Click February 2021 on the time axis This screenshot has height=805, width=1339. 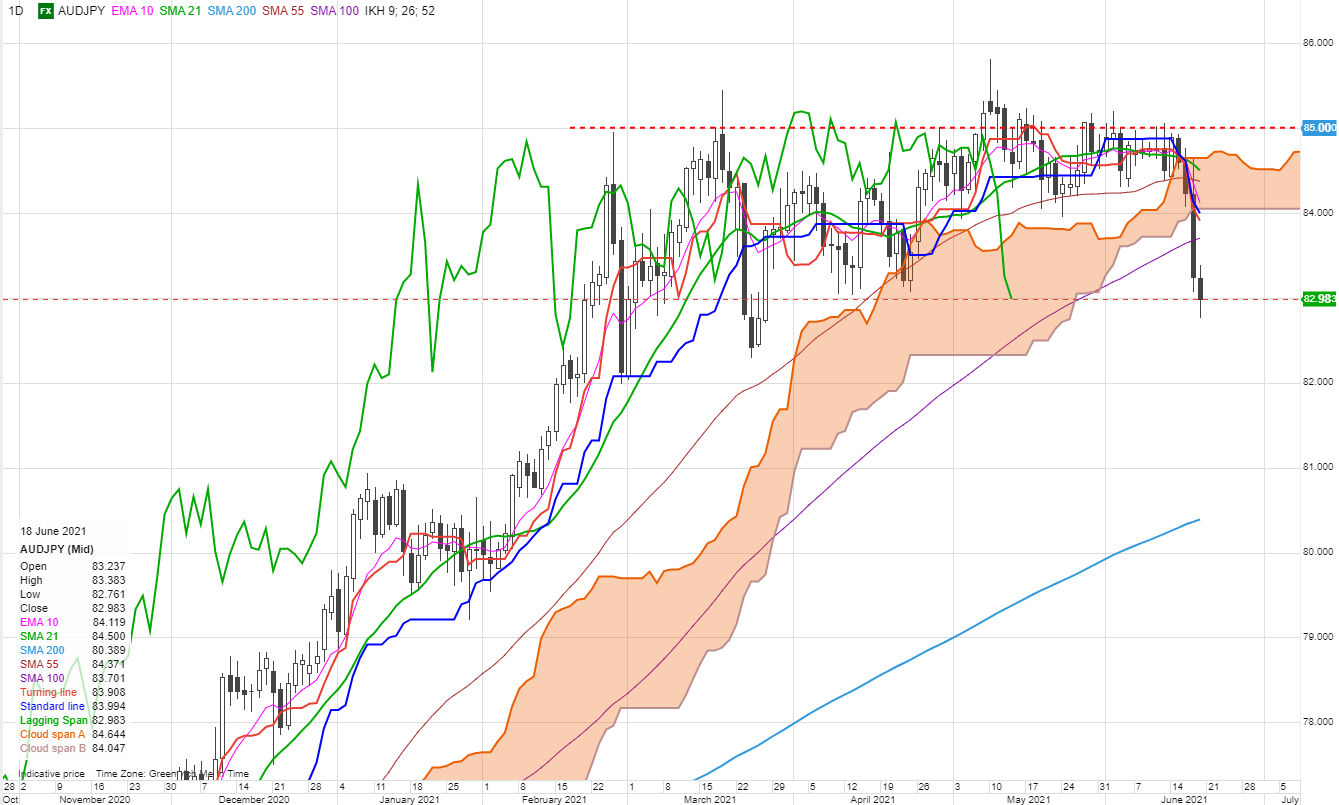pos(555,799)
